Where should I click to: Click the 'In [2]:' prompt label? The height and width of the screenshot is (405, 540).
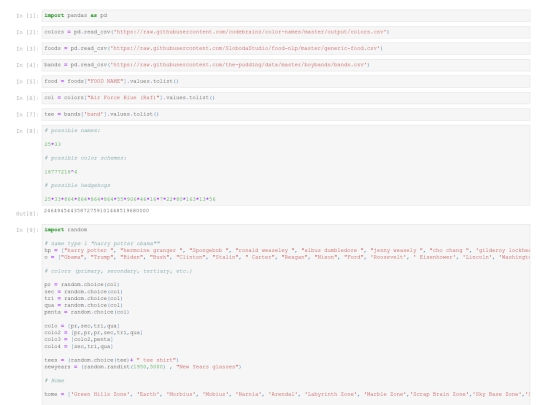27,32
